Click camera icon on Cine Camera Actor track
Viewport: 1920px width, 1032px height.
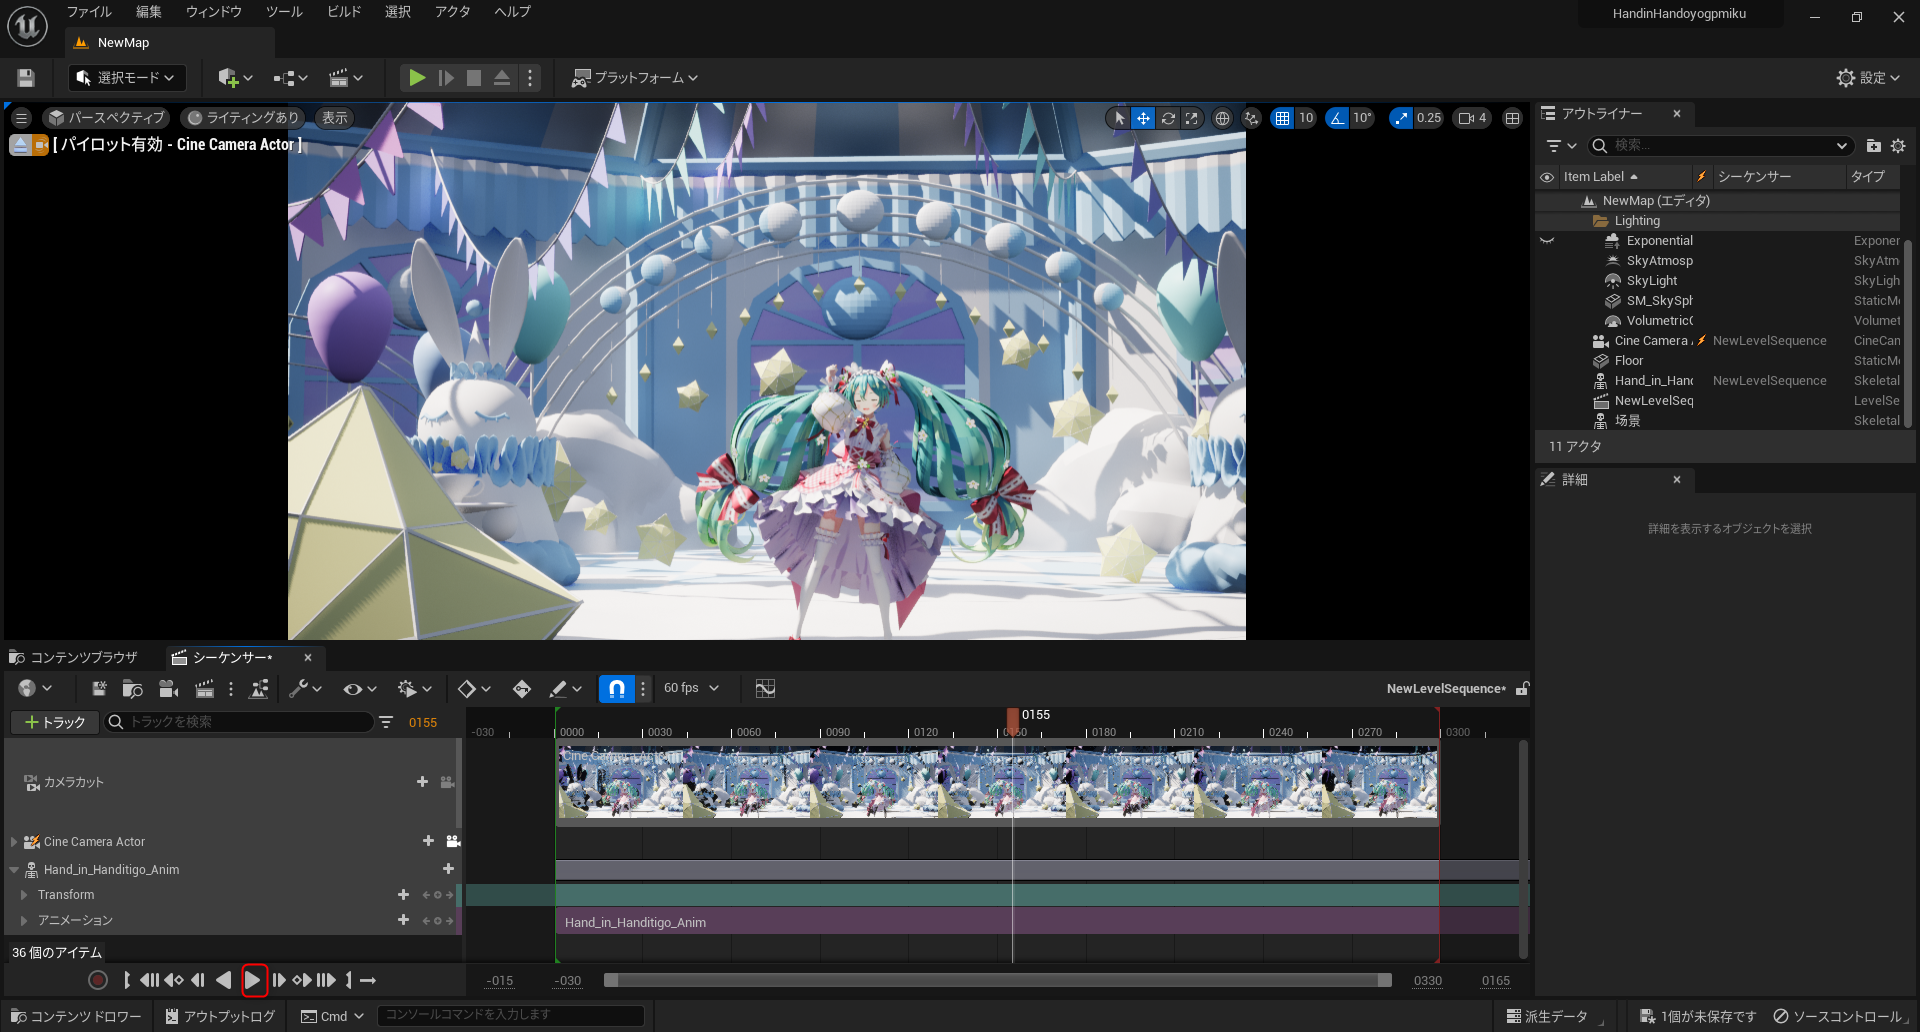coord(453,842)
